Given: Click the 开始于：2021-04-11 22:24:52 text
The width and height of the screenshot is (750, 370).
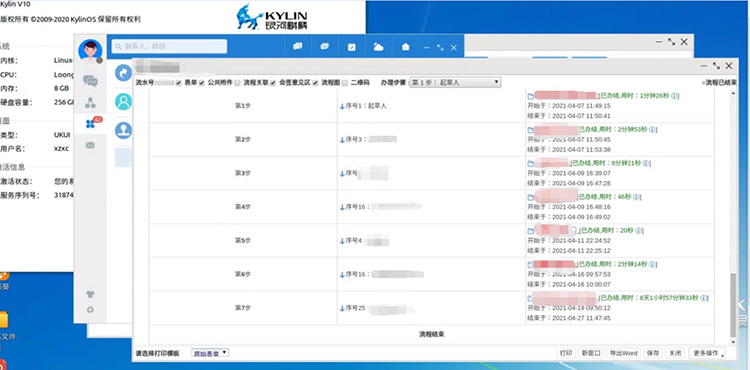Looking at the screenshot, I should pos(569,240).
